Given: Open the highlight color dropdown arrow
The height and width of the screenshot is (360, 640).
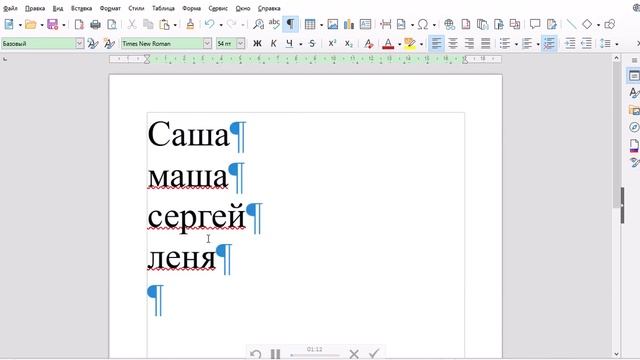Looking at the screenshot, I should [x=421, y=44].
